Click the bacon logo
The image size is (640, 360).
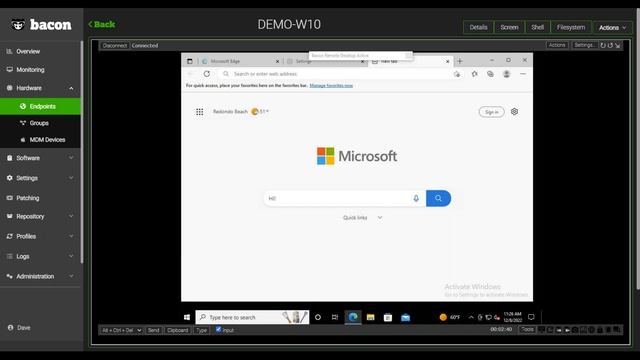coord(40,24)
